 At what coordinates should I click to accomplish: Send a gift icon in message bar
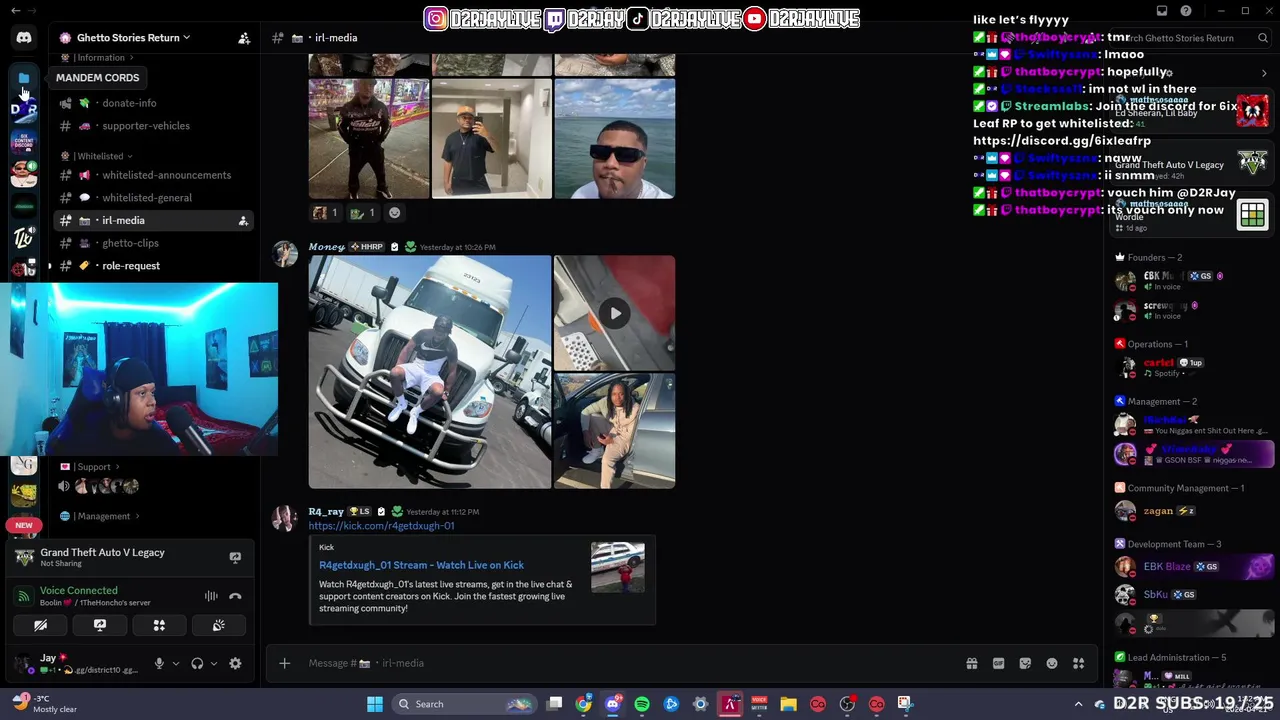tap(971, 663)
